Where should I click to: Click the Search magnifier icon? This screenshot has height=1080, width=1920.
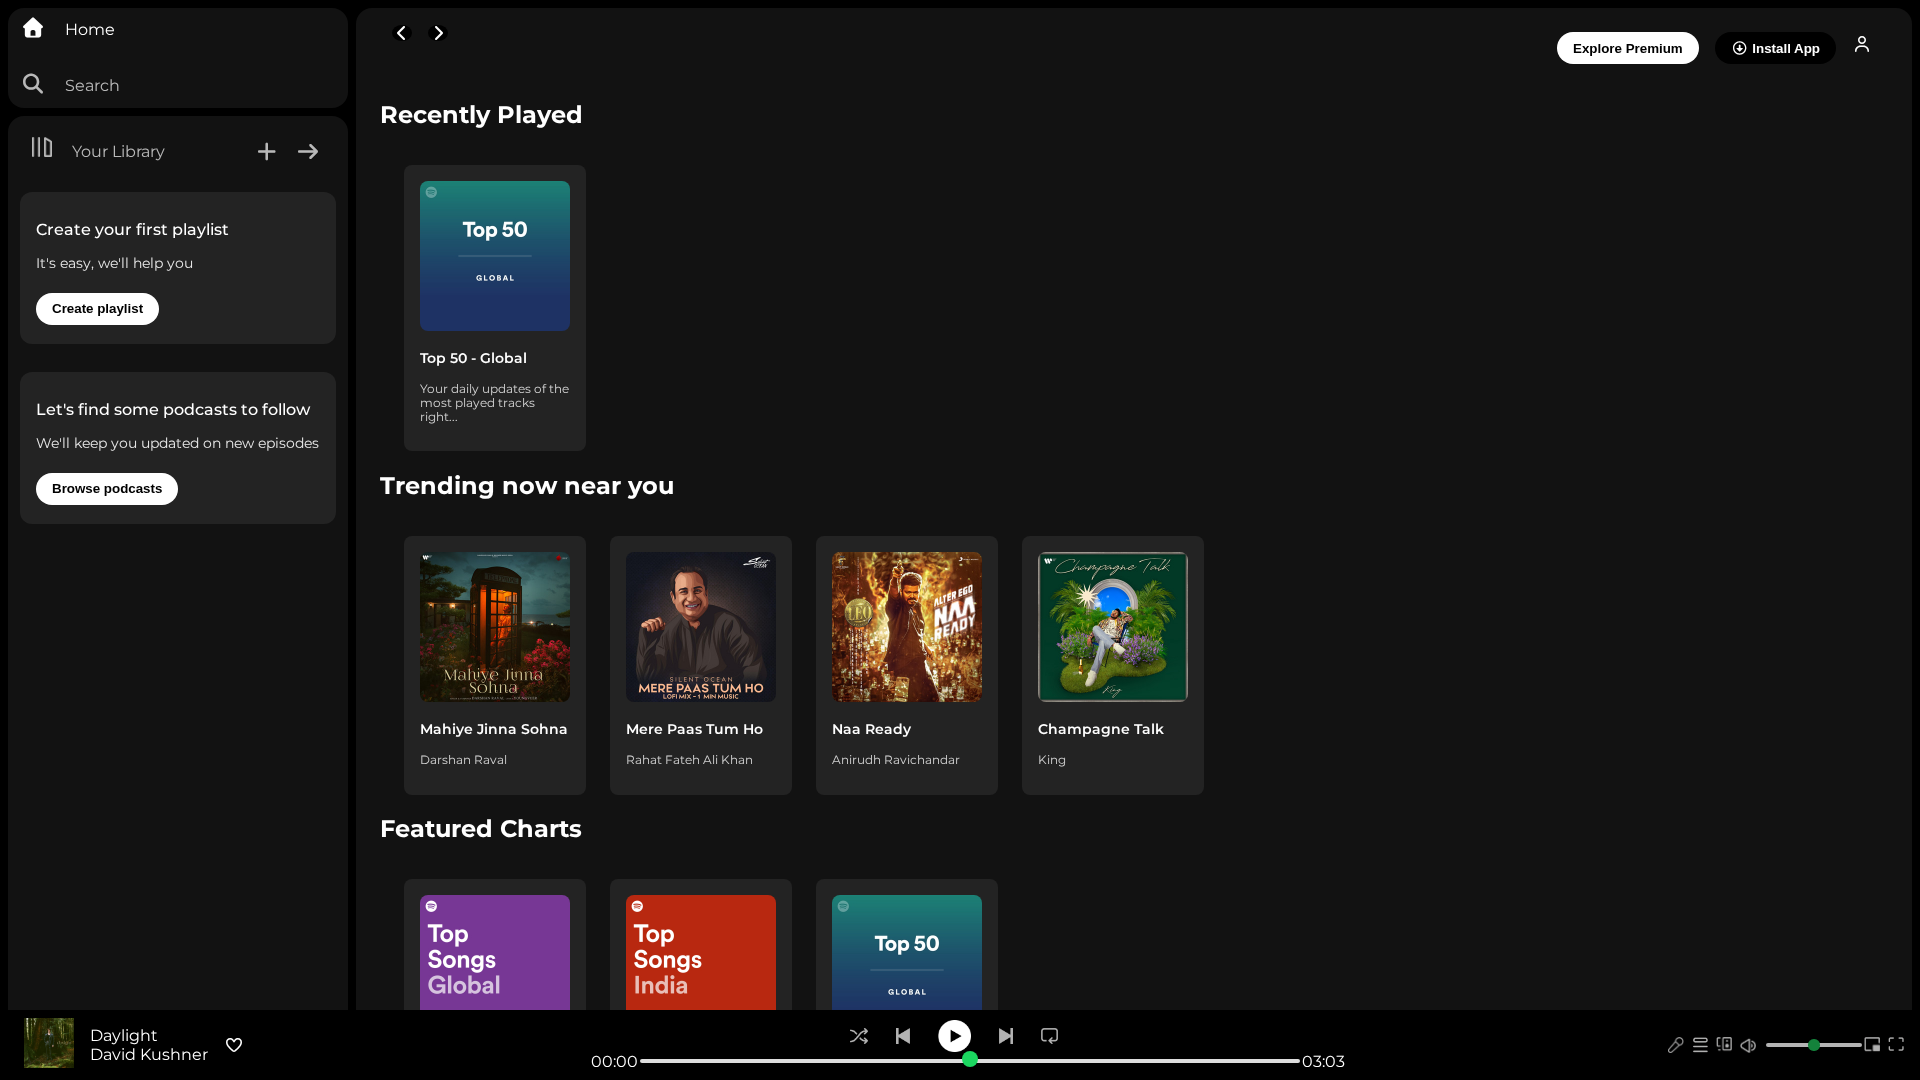coord(33,84)
